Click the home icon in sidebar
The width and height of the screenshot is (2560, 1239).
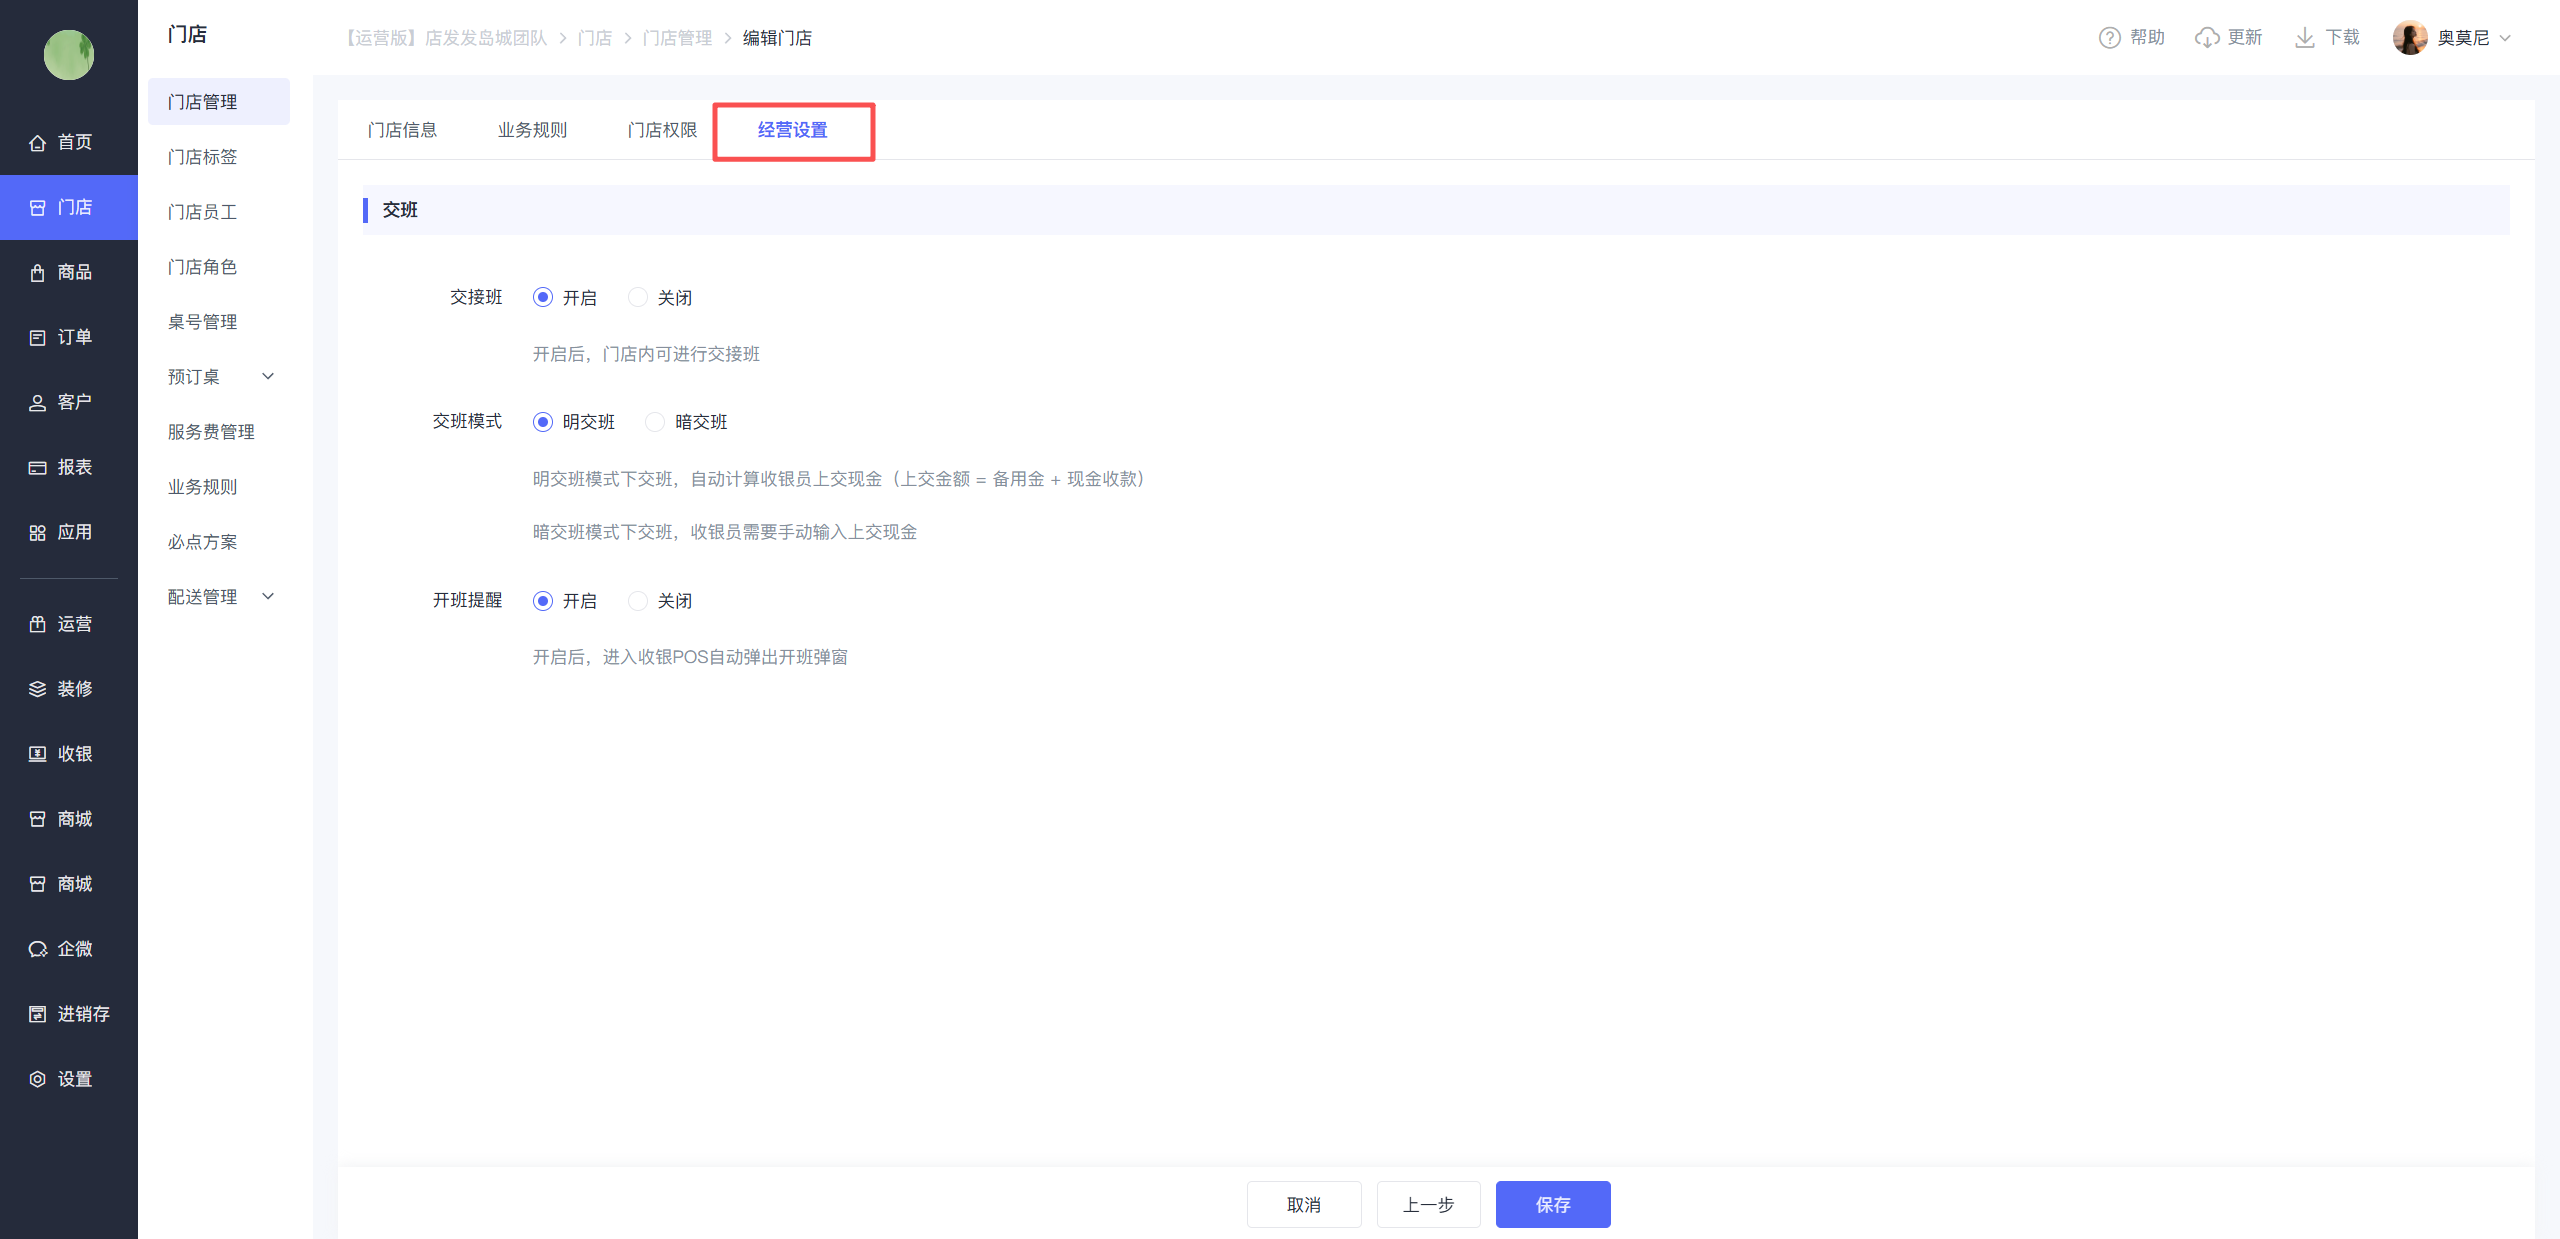[37, 143]
